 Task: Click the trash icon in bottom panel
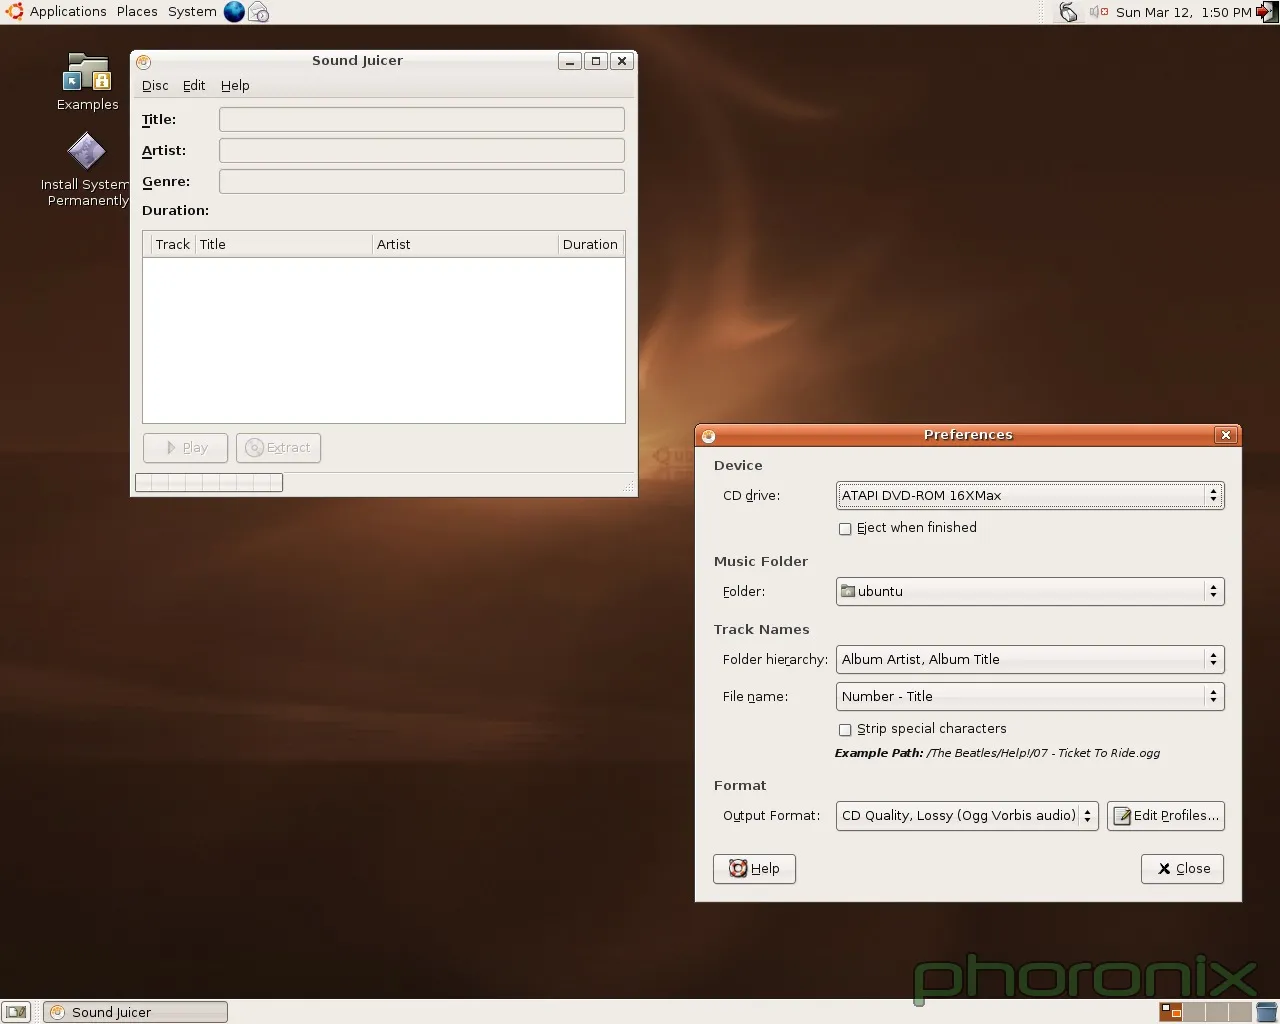click(1267, 1012)
